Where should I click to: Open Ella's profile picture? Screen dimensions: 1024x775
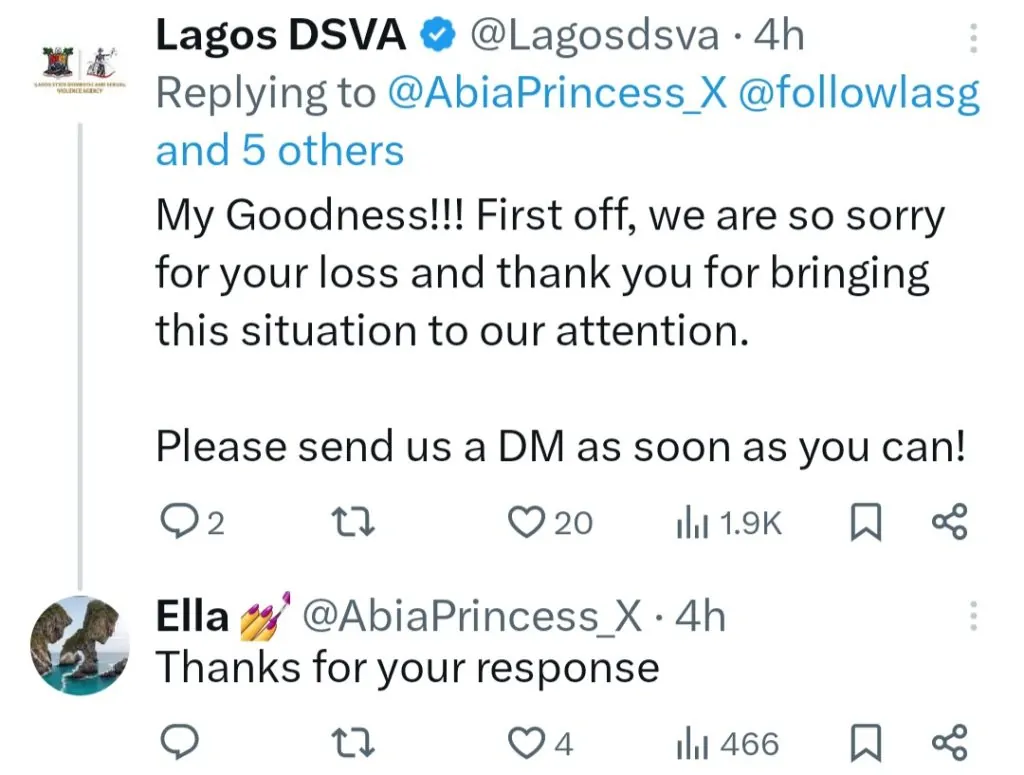[78, 646]
